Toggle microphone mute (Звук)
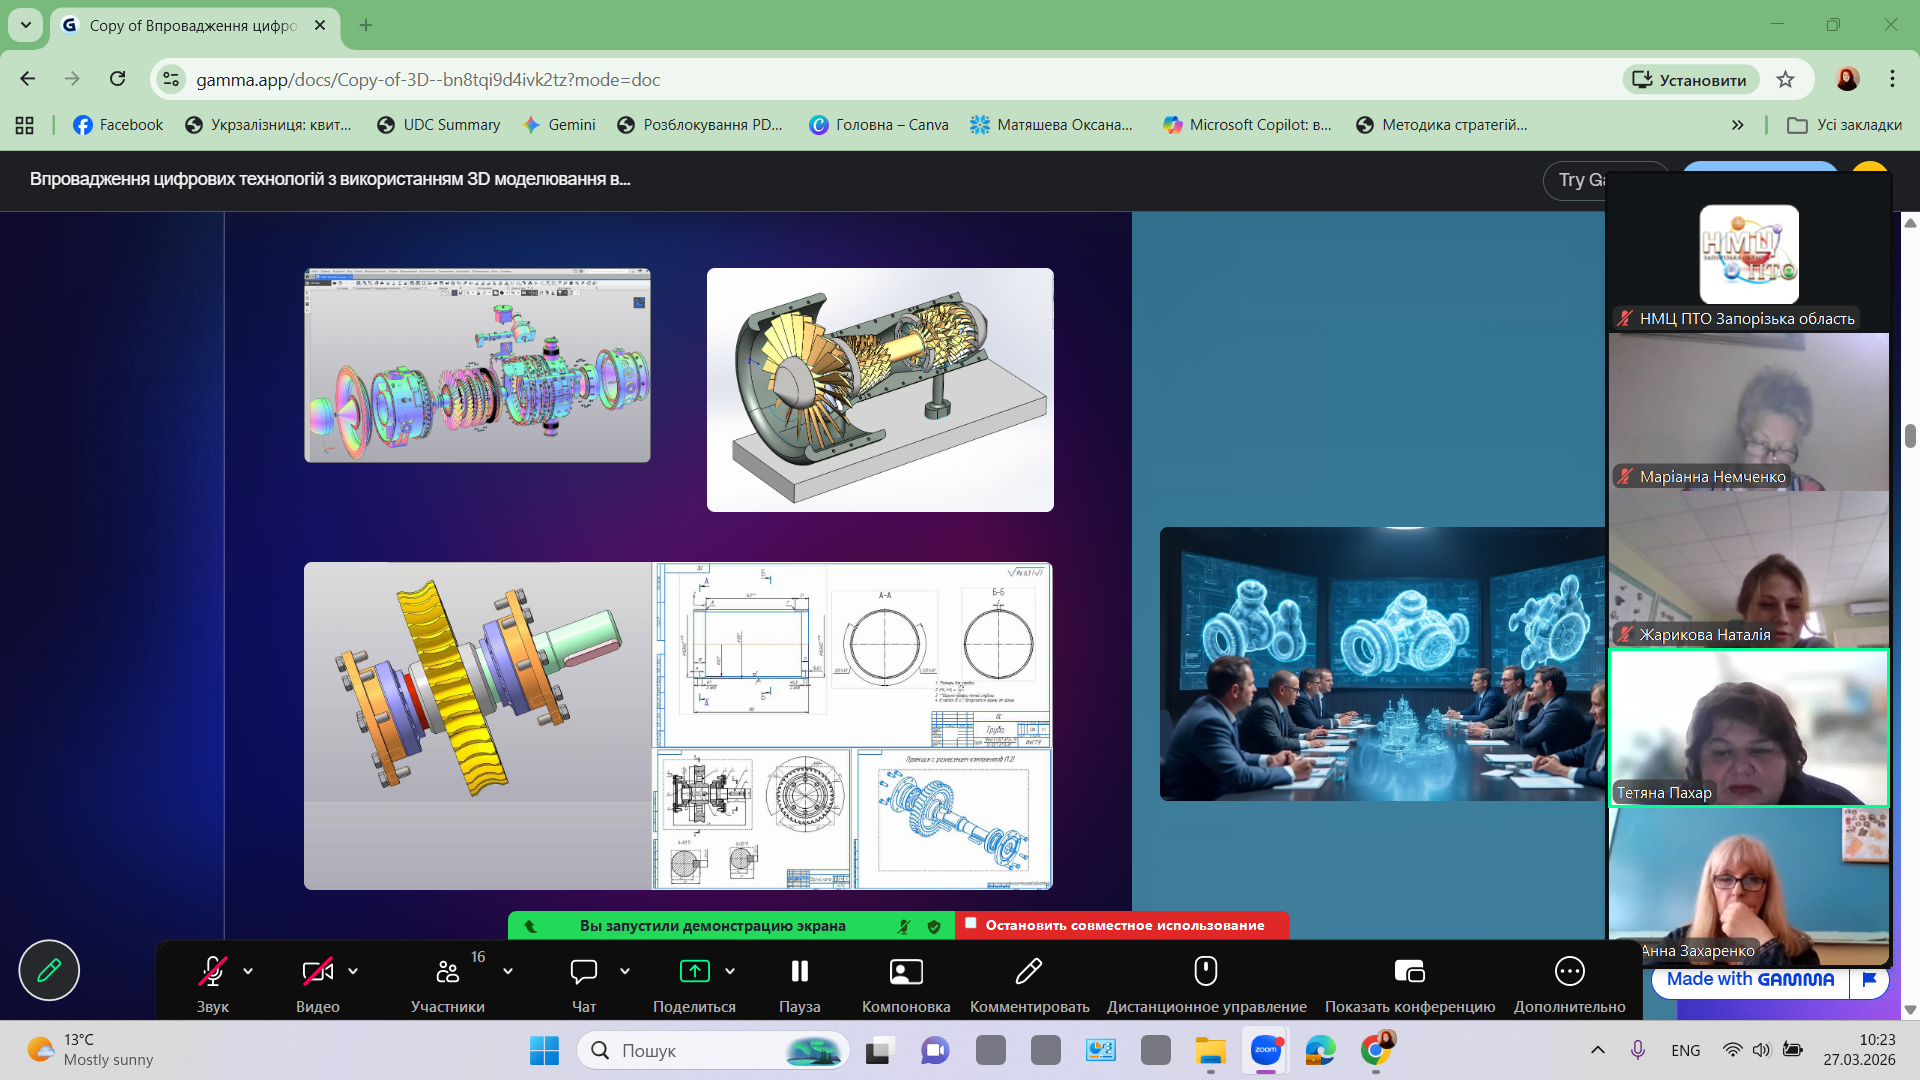The image size is (1920, 1080). 212,971
